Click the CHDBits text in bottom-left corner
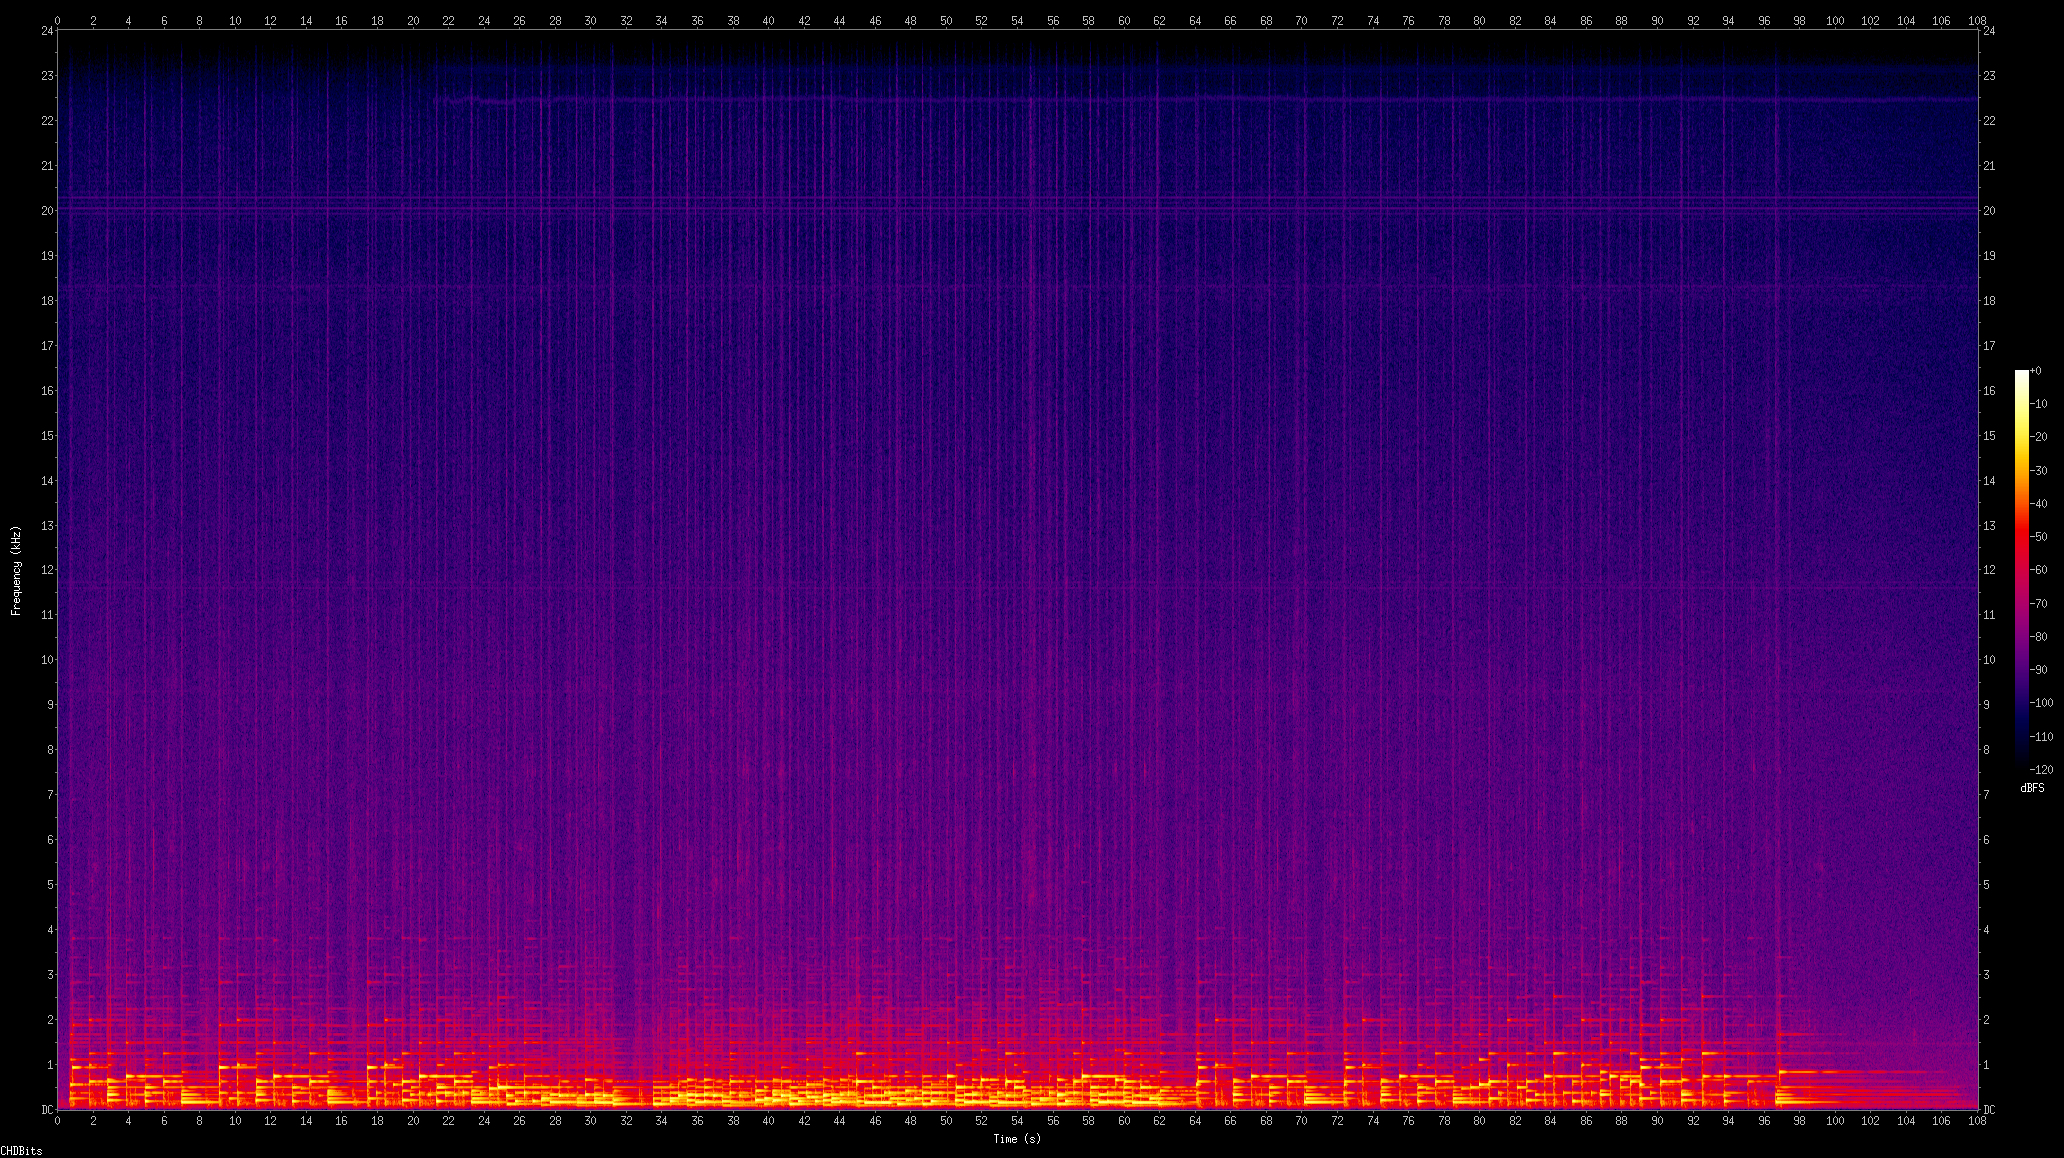This screenshot has height=1158, width=2064. coord(22,1151)
